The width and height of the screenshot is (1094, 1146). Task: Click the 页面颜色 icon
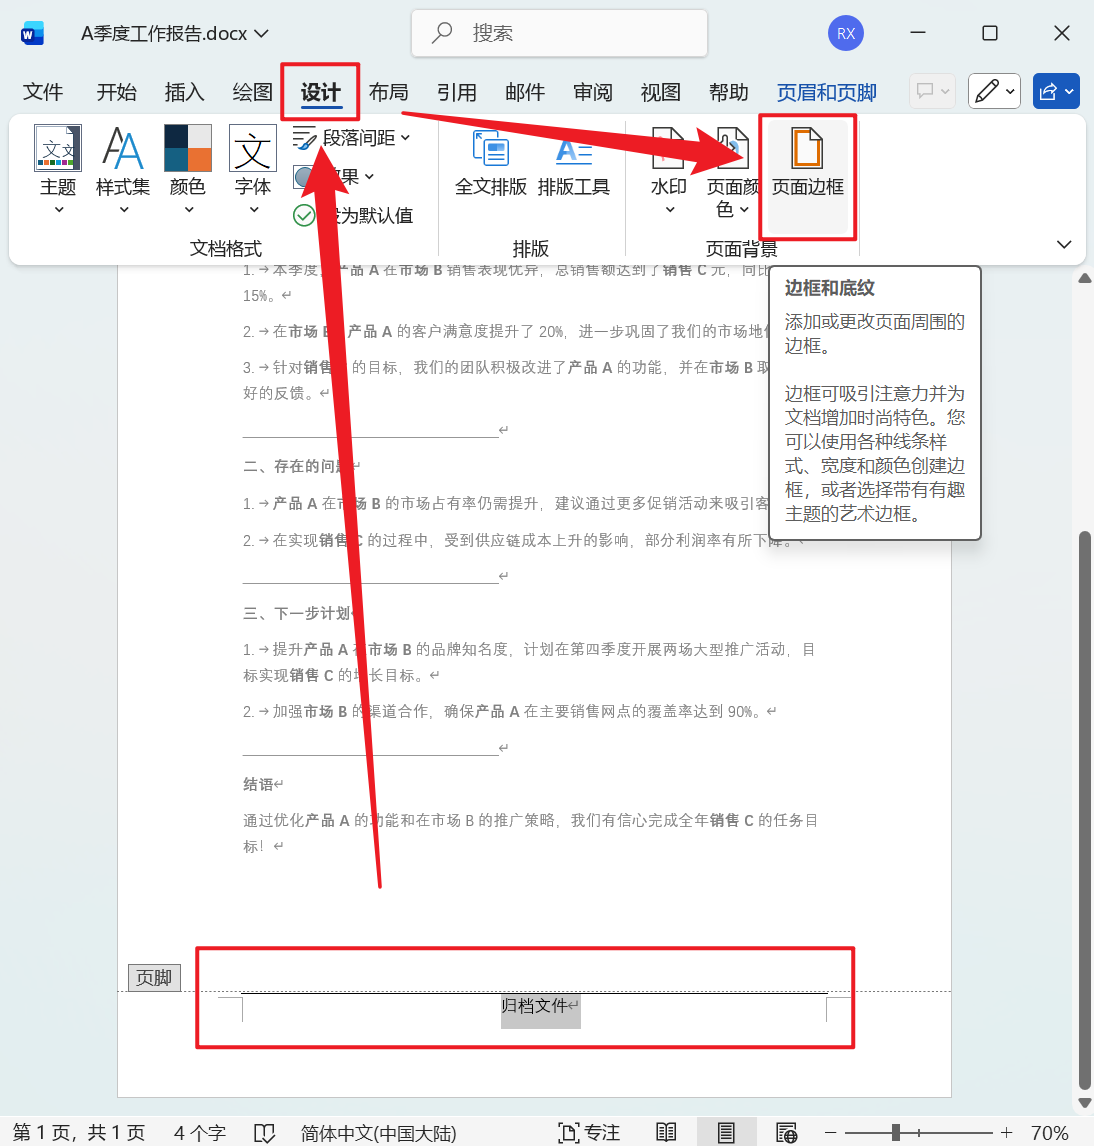click(731, 170)
